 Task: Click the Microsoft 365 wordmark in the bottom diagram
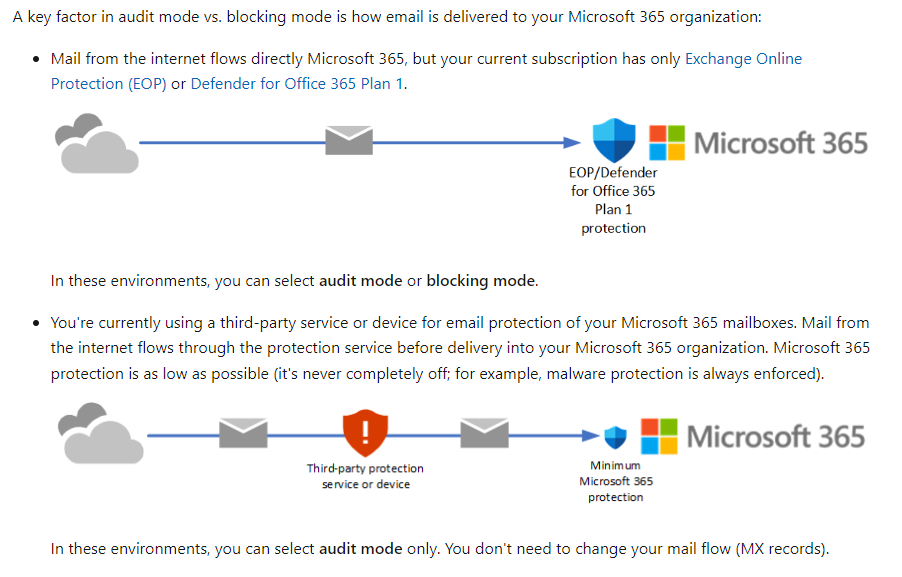point(775,436)
